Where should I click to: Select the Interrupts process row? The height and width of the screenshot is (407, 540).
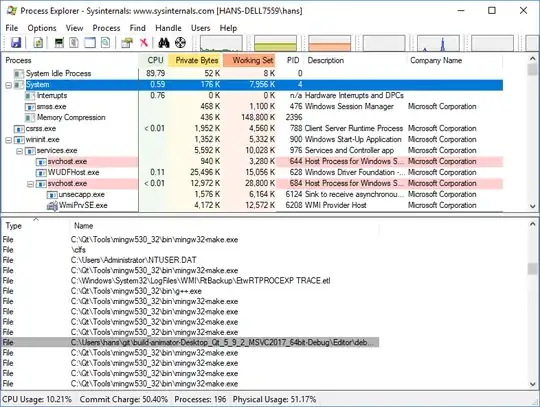coord(252,95)
